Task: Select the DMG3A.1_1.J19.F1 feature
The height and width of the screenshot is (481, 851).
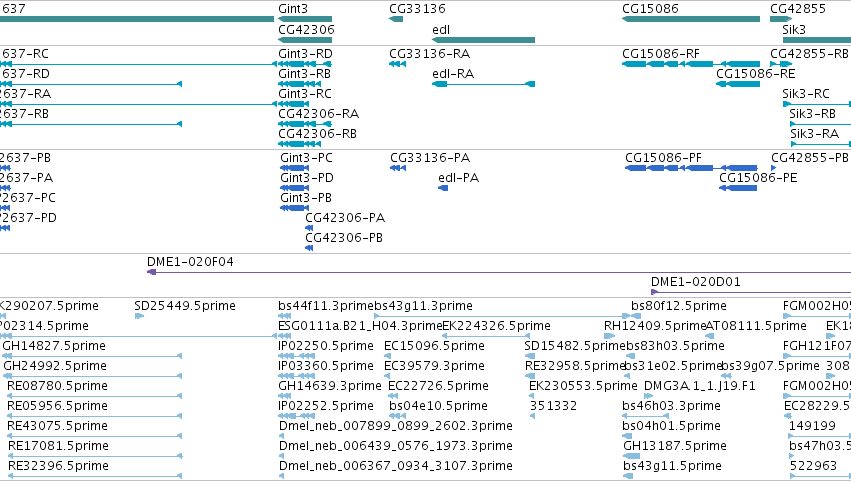Action: (700, 387)
